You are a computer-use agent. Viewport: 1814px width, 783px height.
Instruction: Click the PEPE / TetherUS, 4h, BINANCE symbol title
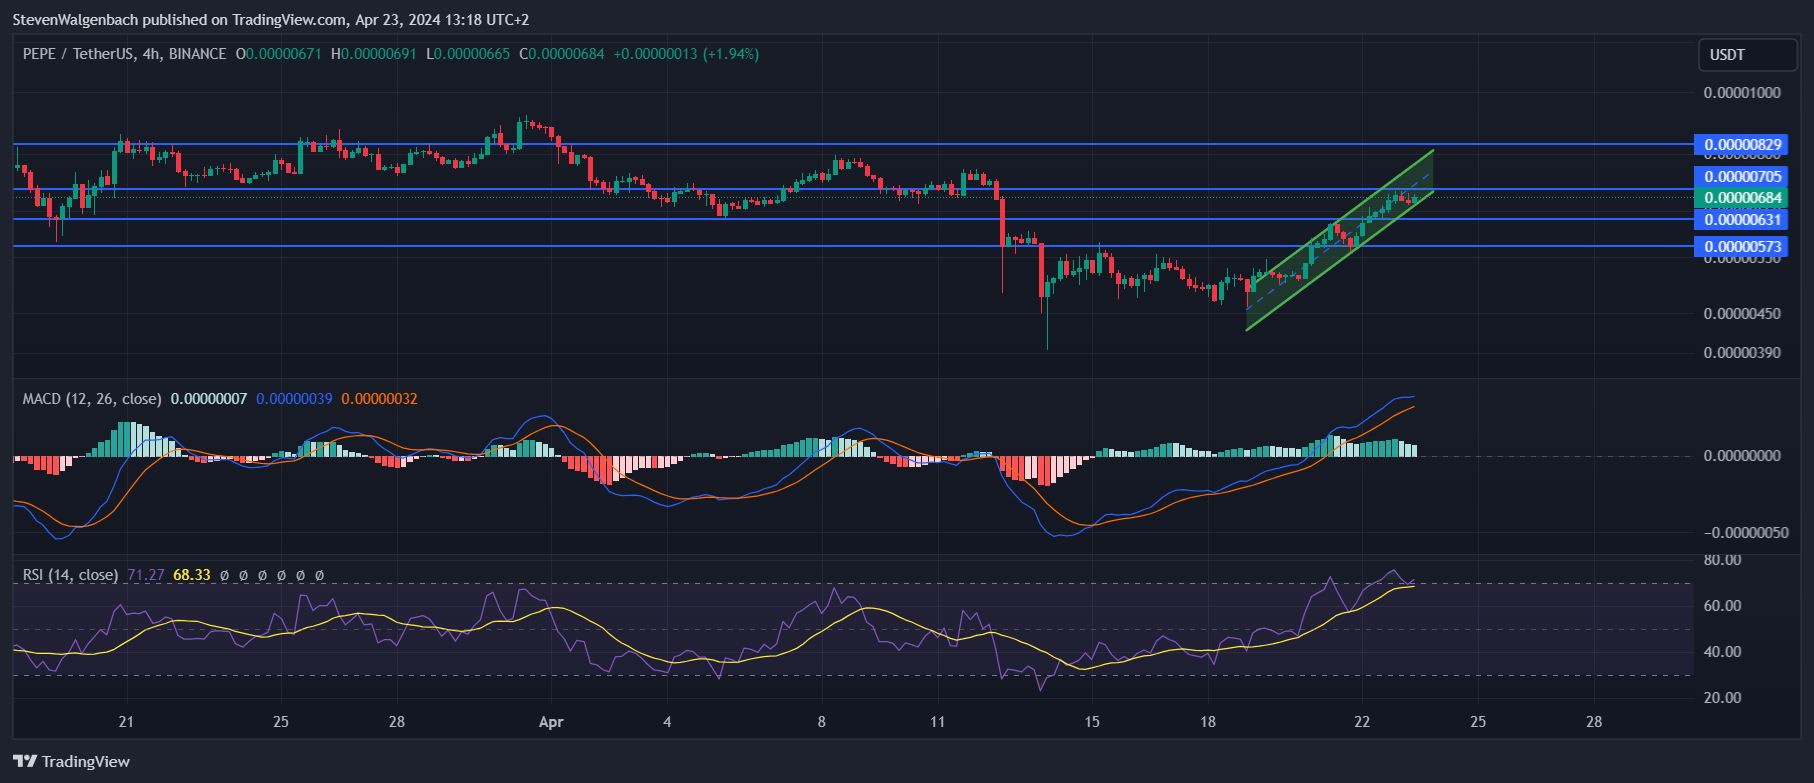click(x=124, y=54)
